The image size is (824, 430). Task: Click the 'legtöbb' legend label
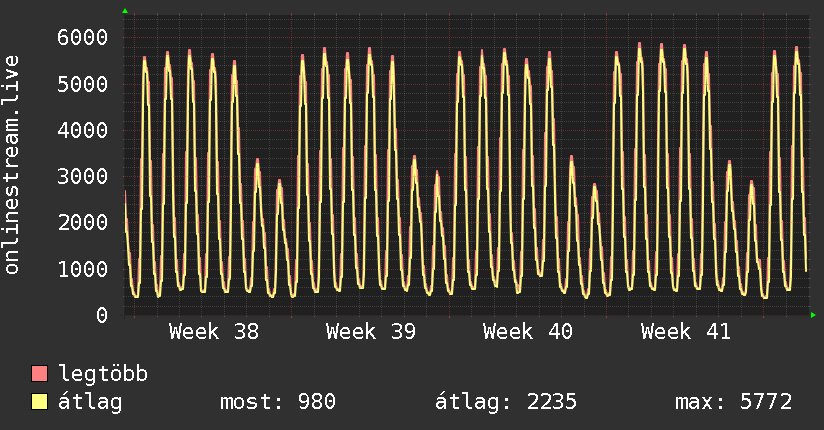click(103, 374)
